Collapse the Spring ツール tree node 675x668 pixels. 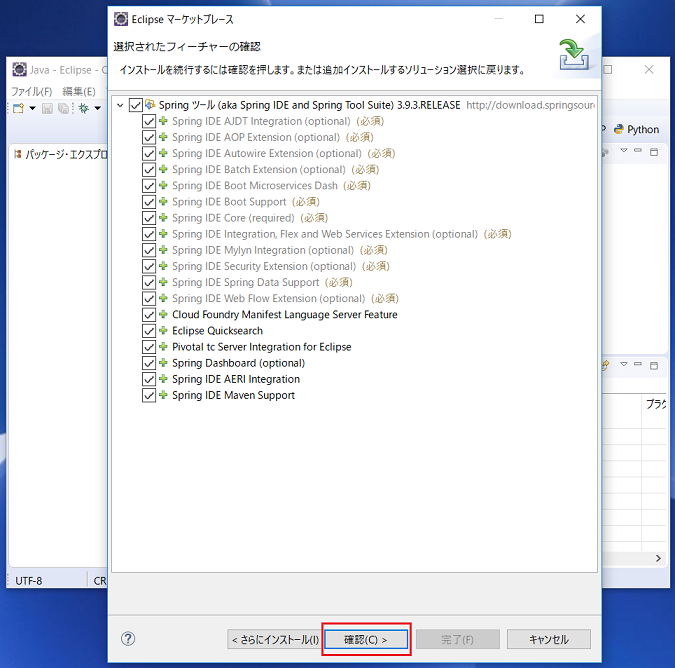click(121, 105)
